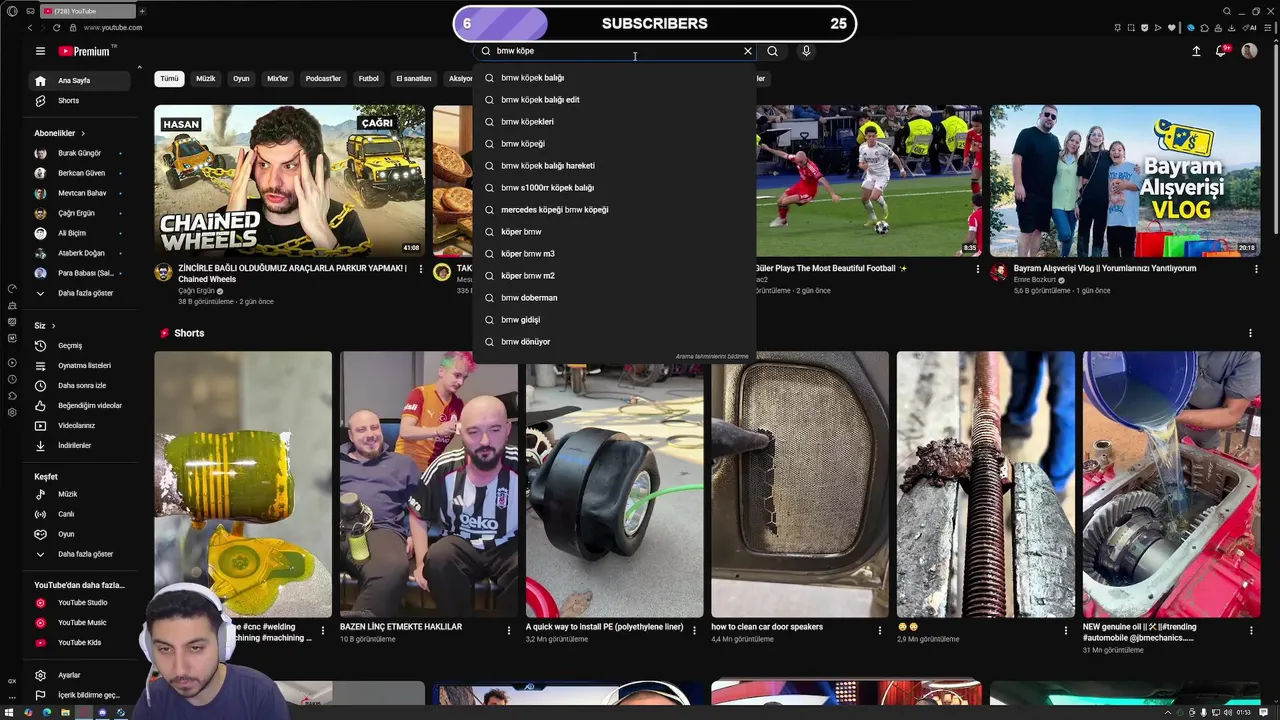
Task: Choose suggestion bmw köpekleri
Action: 614,122
